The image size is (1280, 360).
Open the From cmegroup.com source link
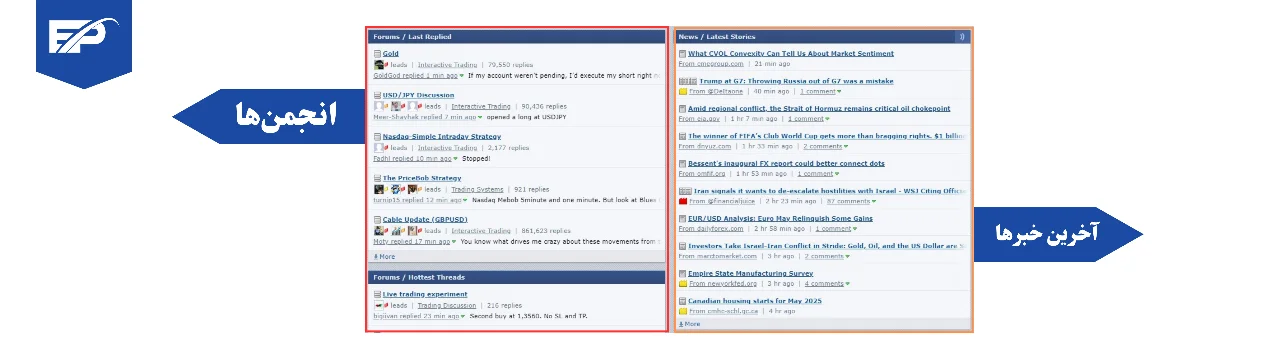[x=711, y=64]
